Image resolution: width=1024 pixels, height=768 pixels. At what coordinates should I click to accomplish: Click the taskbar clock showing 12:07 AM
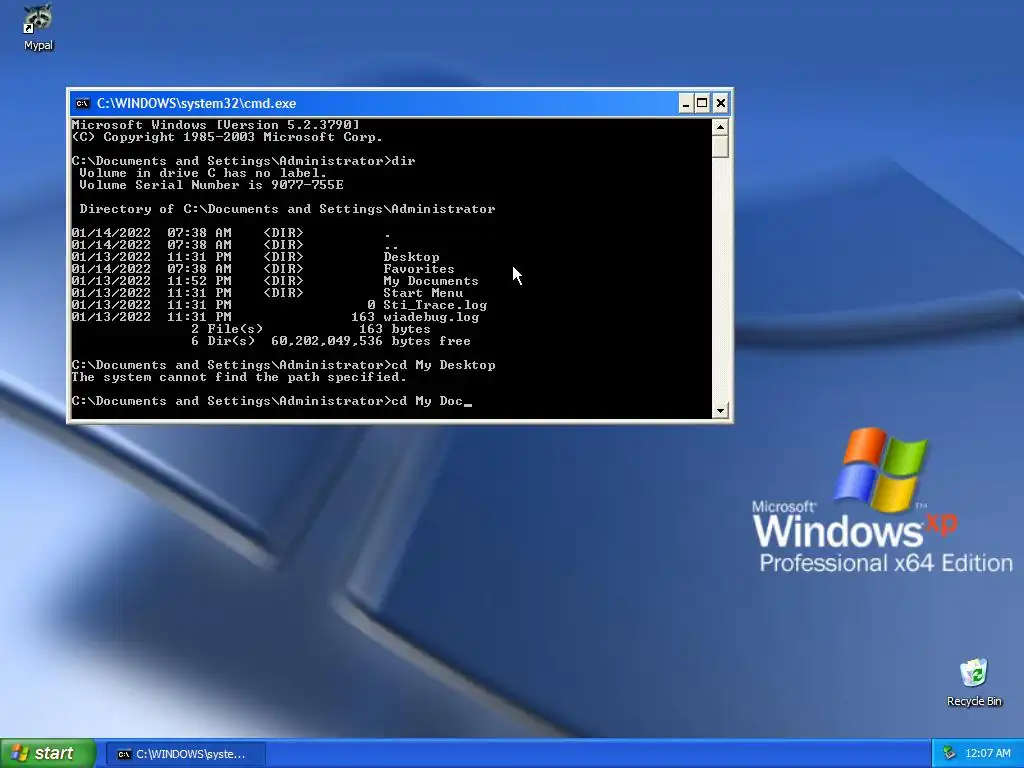(987, 754)
